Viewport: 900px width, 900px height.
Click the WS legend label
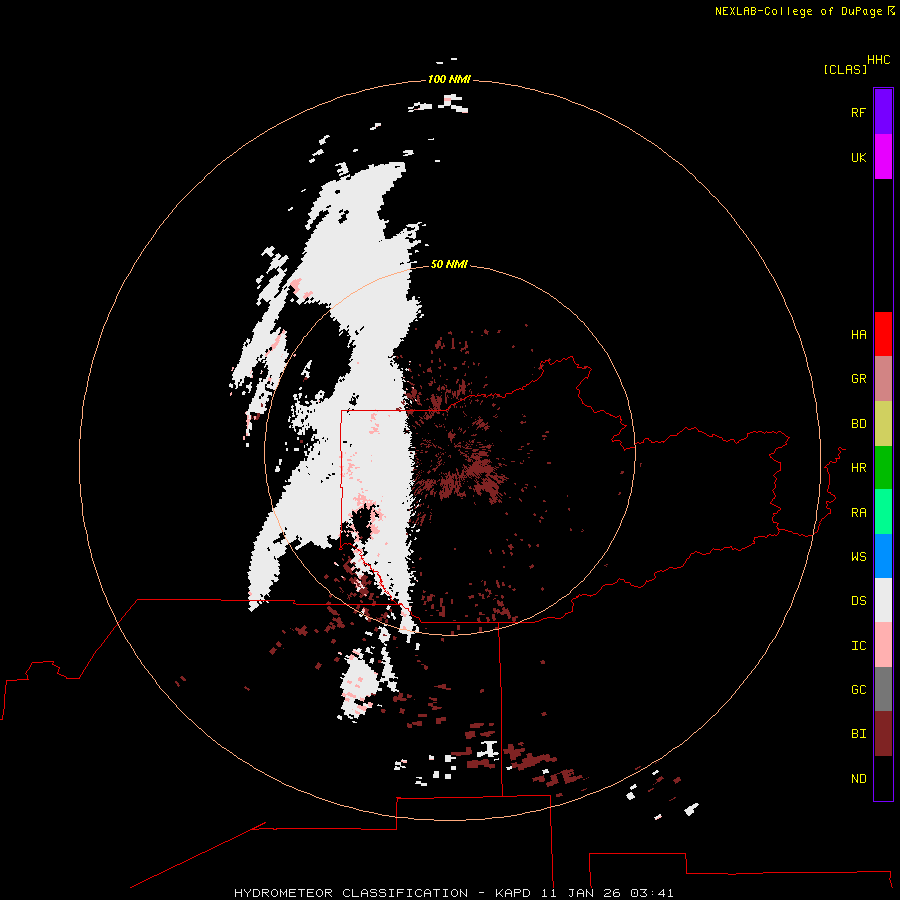coord(858,557)
